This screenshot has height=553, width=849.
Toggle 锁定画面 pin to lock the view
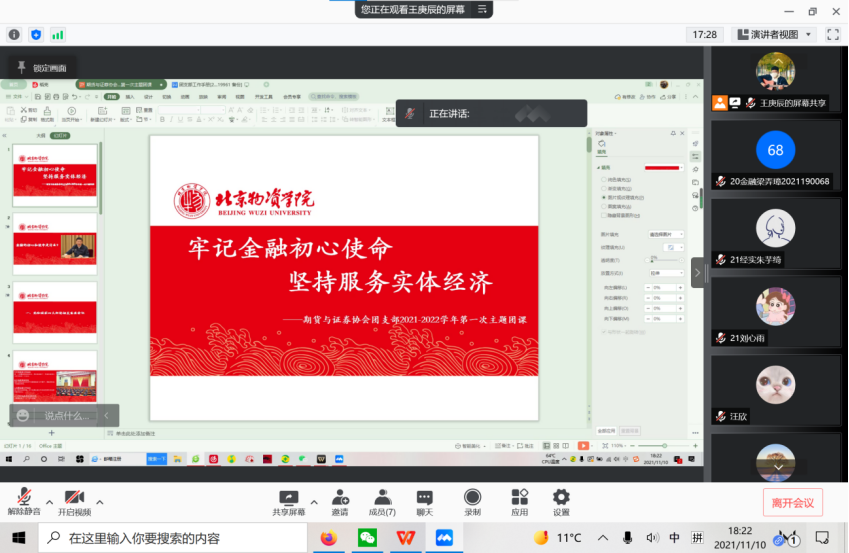[x=38, y=67]
